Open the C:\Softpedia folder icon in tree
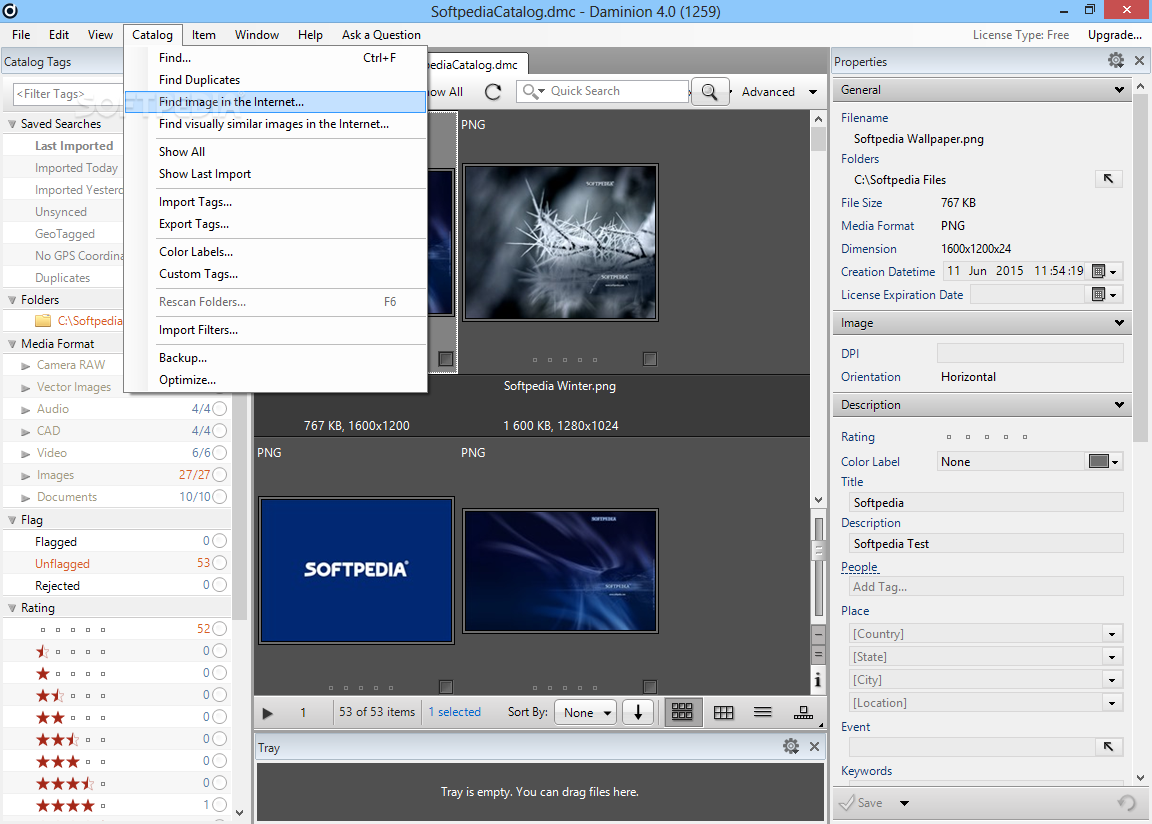This screenshot has height=824, width=1152. [x=43, y=321]
